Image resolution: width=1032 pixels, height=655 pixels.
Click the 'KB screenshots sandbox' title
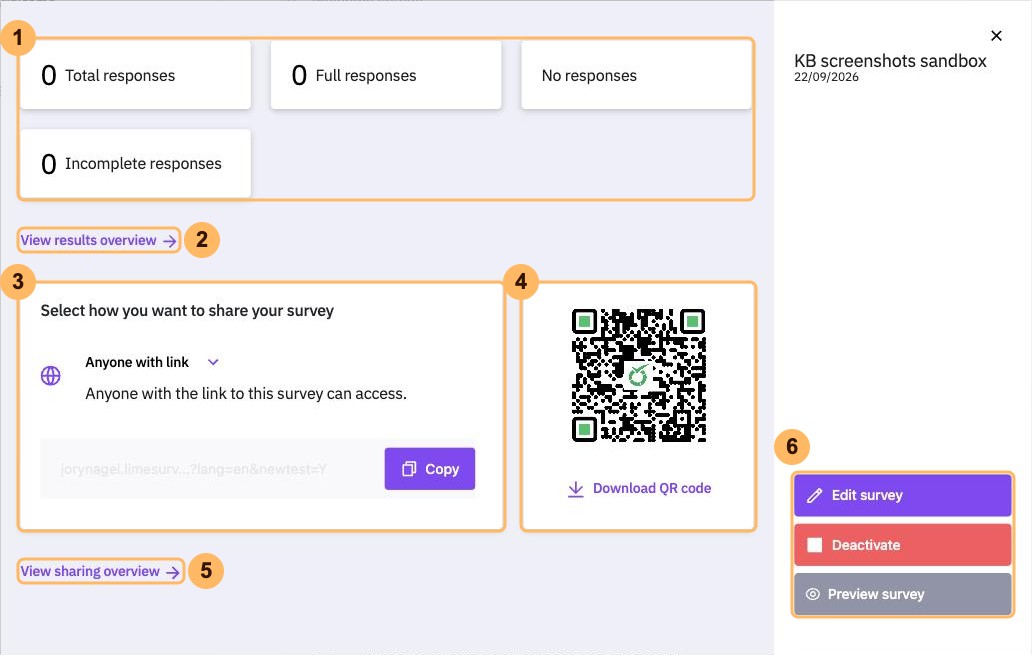click(890, 61)
